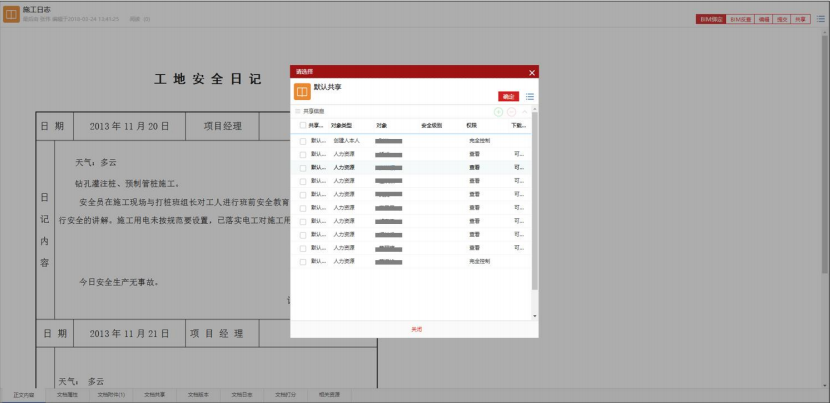Switch to the 正文内容 tab

[23, 395]
